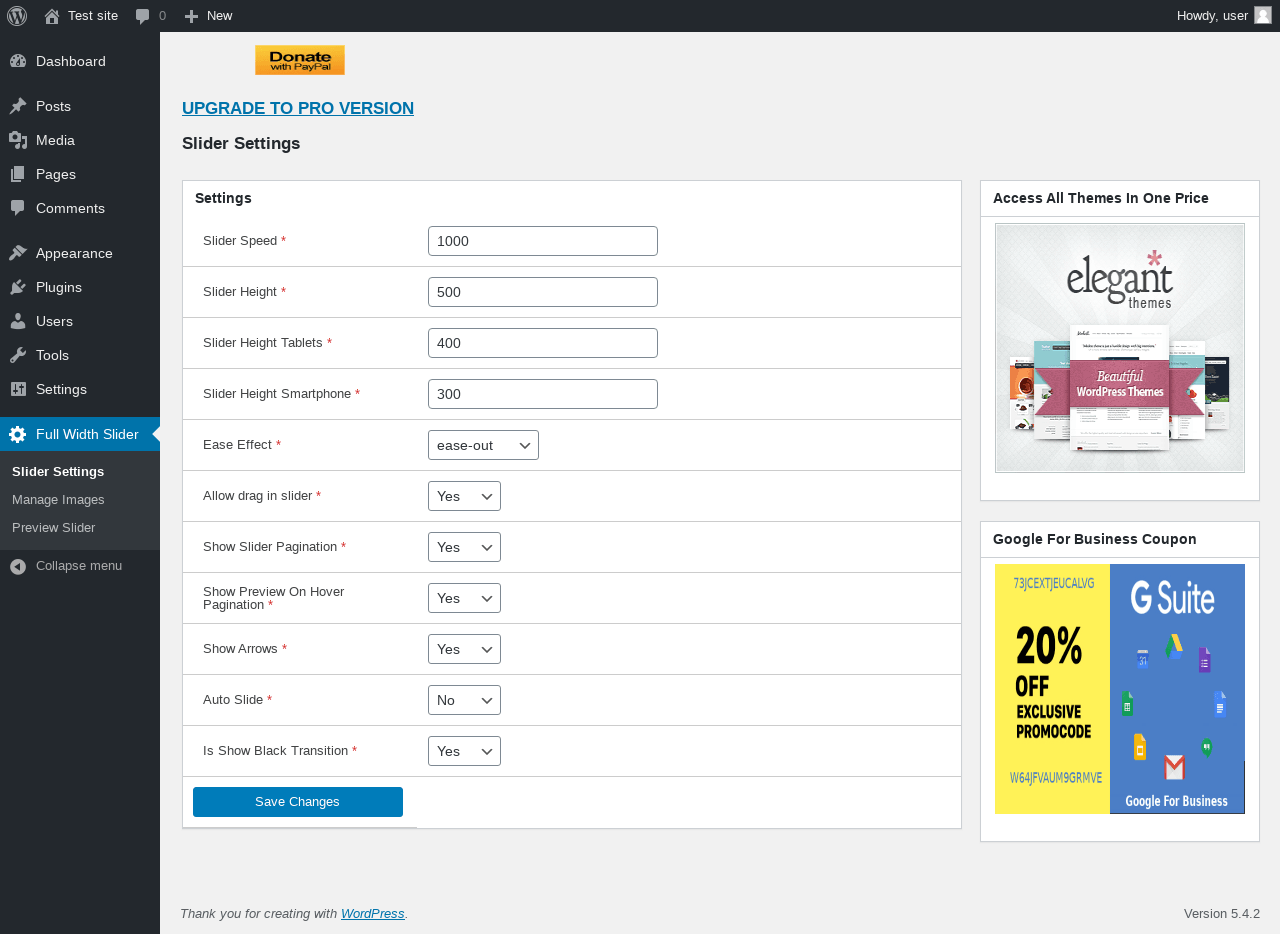
Task: Follow the UPGRADE TO PRO VERSION link
Action: coord(298,108)
